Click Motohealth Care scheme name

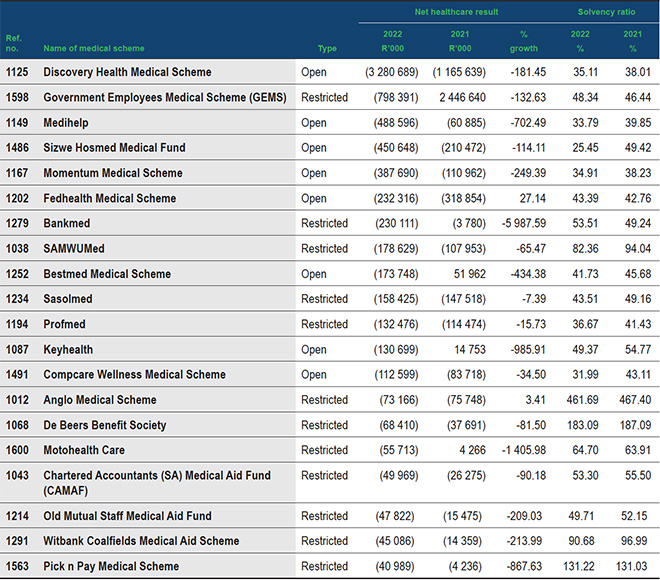click(84, 450)
